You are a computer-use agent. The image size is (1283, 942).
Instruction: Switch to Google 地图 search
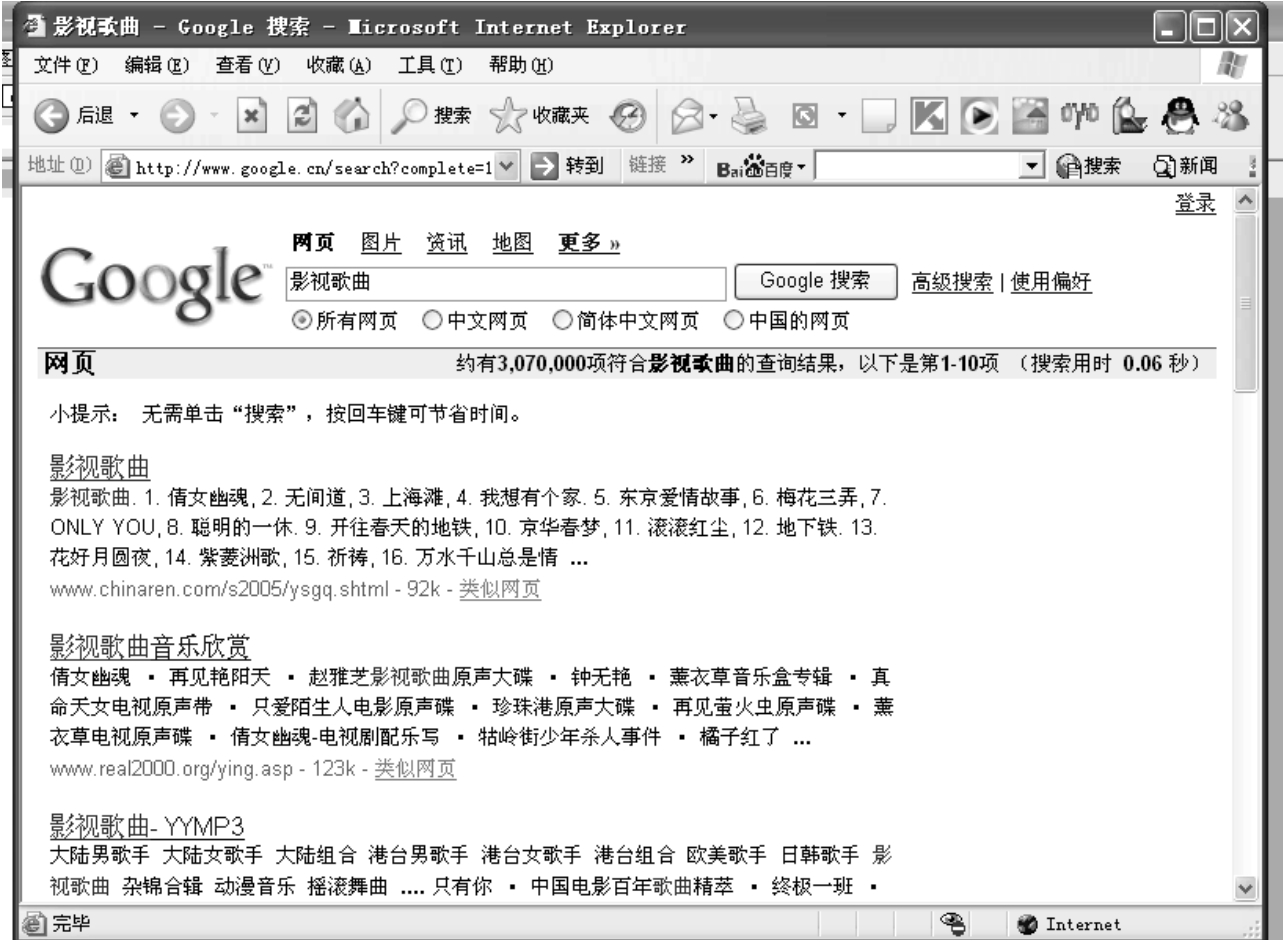[513, 245]
